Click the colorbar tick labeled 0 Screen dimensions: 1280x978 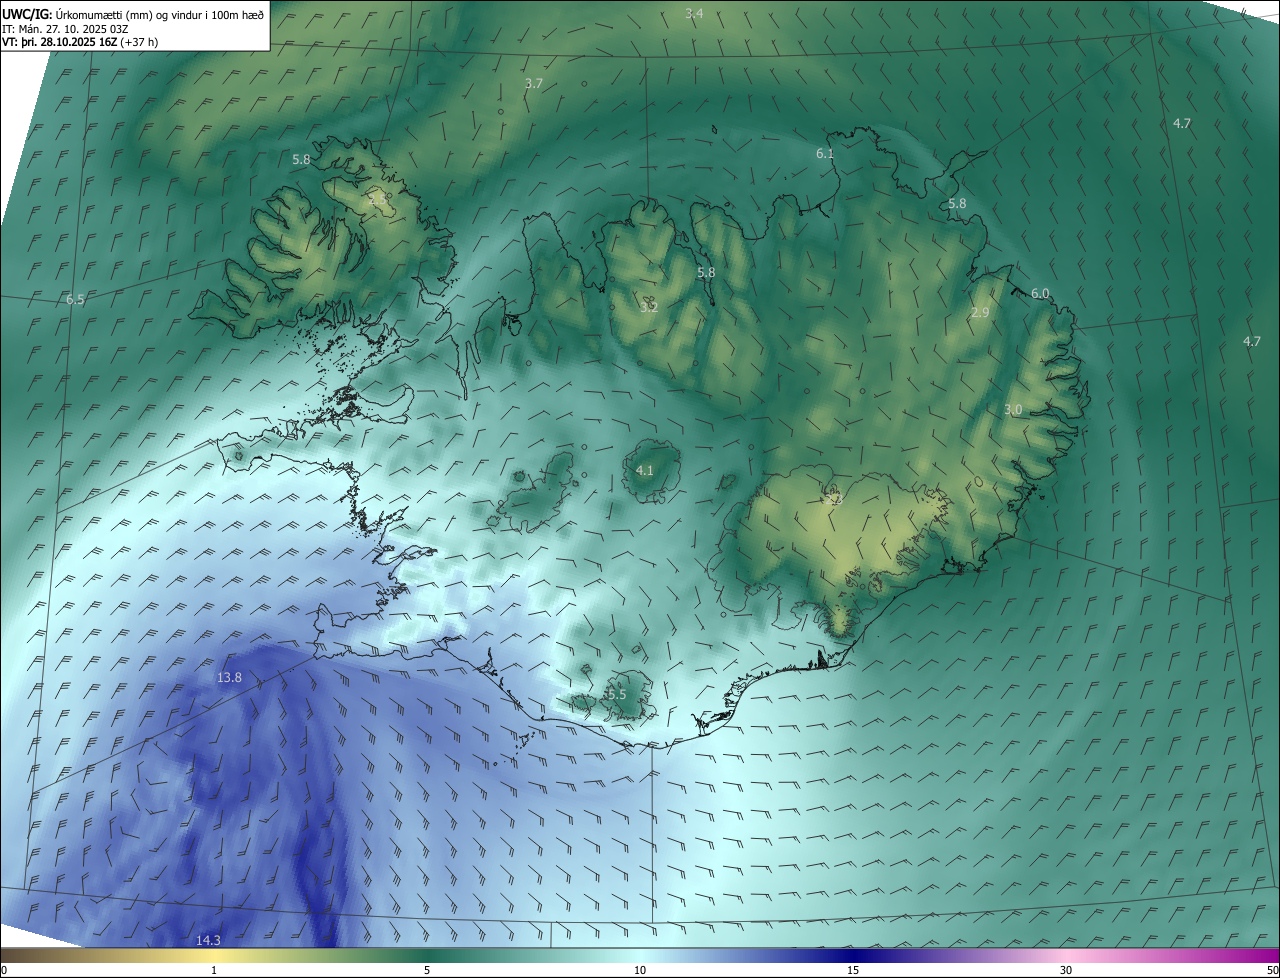(4, 971)
